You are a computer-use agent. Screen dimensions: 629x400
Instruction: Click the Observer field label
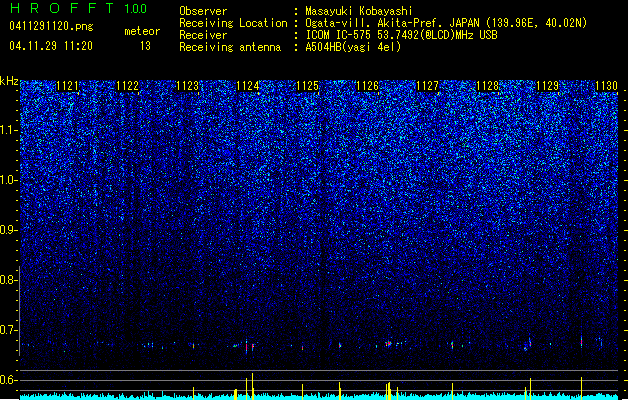(x=203, y=11)
